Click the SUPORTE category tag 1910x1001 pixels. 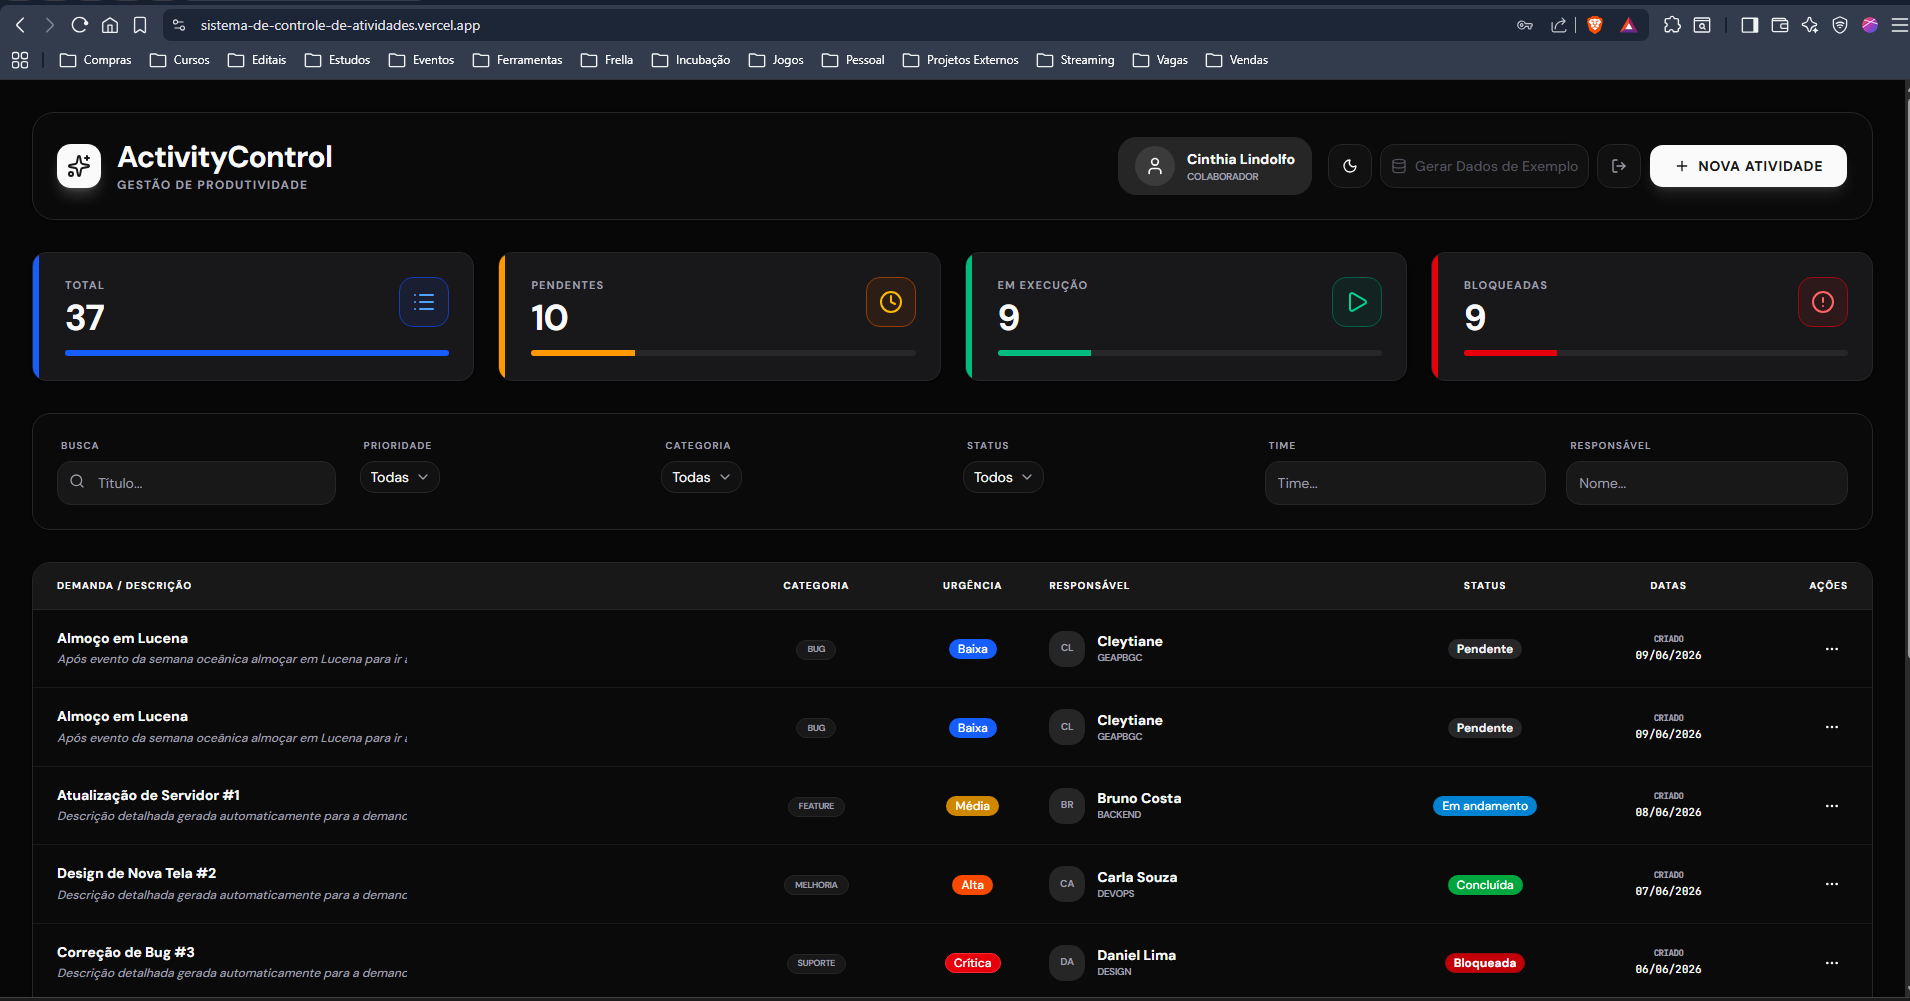(816, 963)
